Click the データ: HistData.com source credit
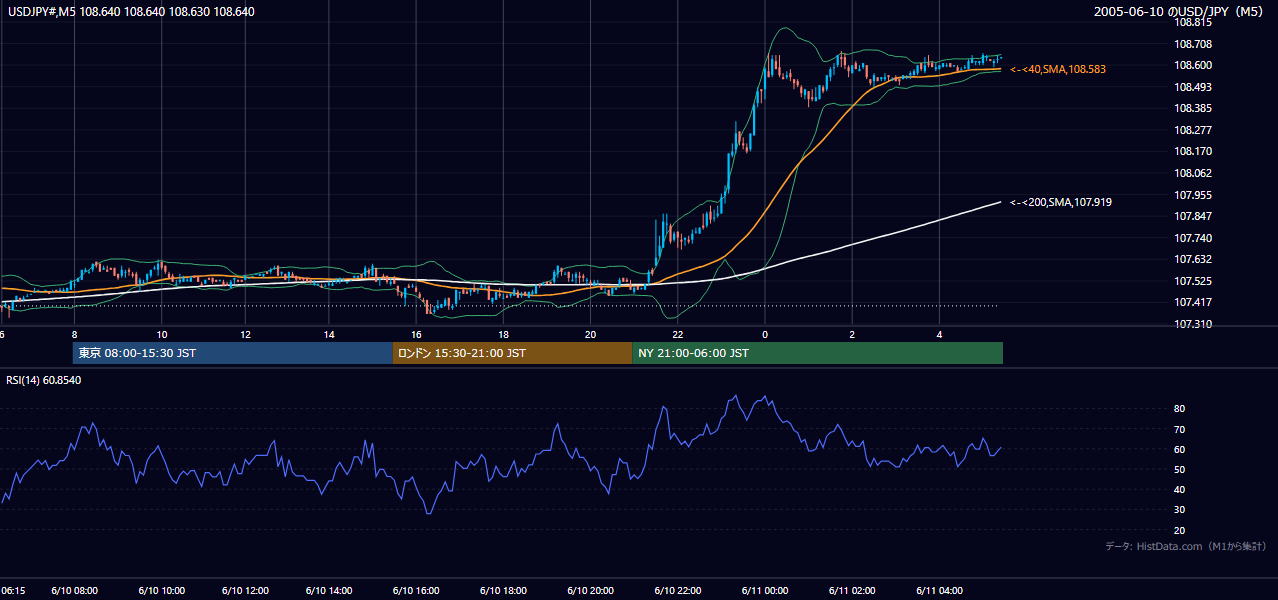The width and height of the screenshot is (1278, 600). tap(1186, 547)
